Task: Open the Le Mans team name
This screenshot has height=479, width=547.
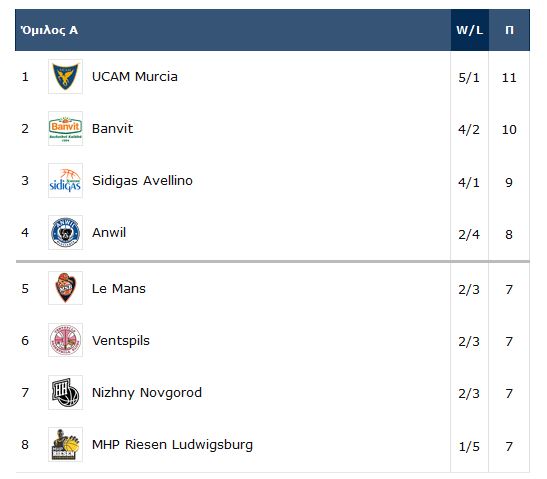Action: (x=119, y=289)
